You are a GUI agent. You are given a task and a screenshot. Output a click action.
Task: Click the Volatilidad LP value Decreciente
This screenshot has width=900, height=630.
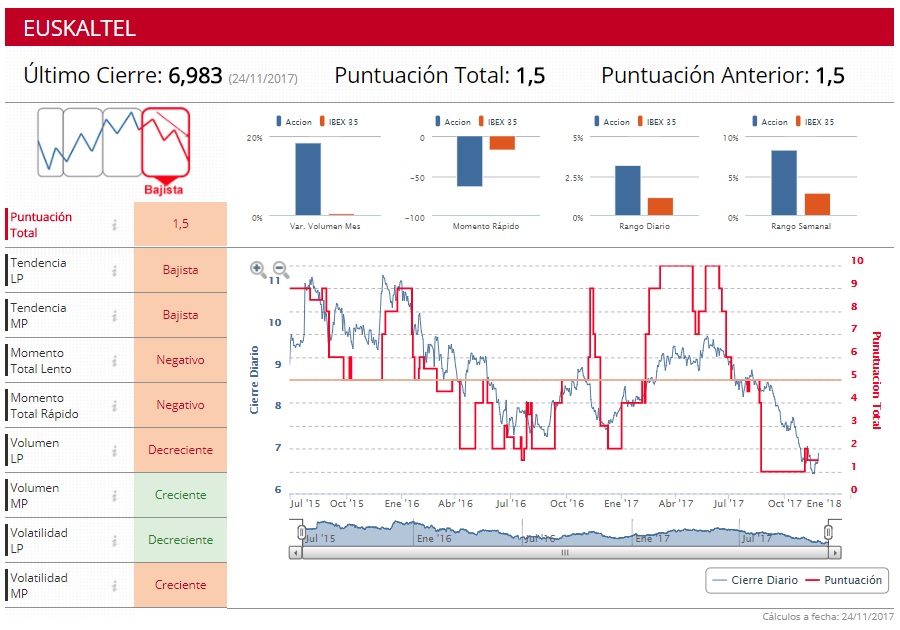180,540
